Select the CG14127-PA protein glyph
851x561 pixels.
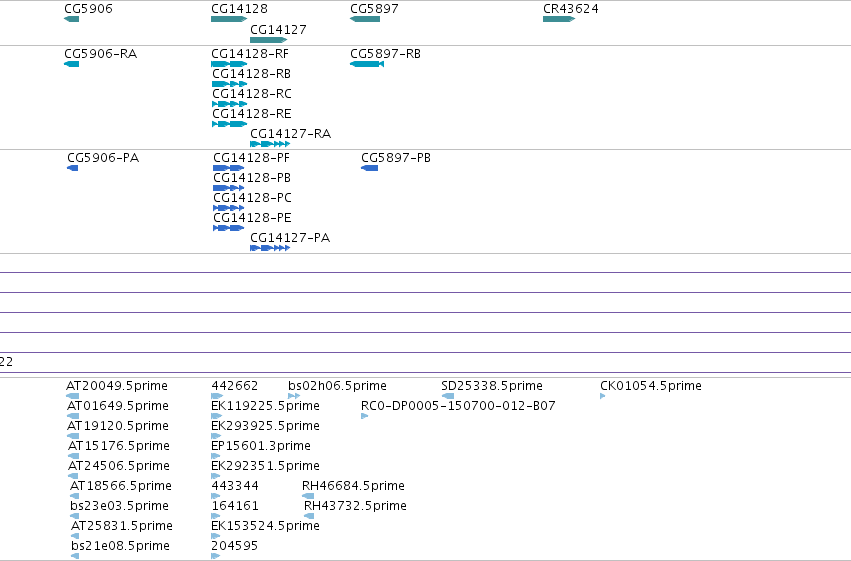pos(270,248)
